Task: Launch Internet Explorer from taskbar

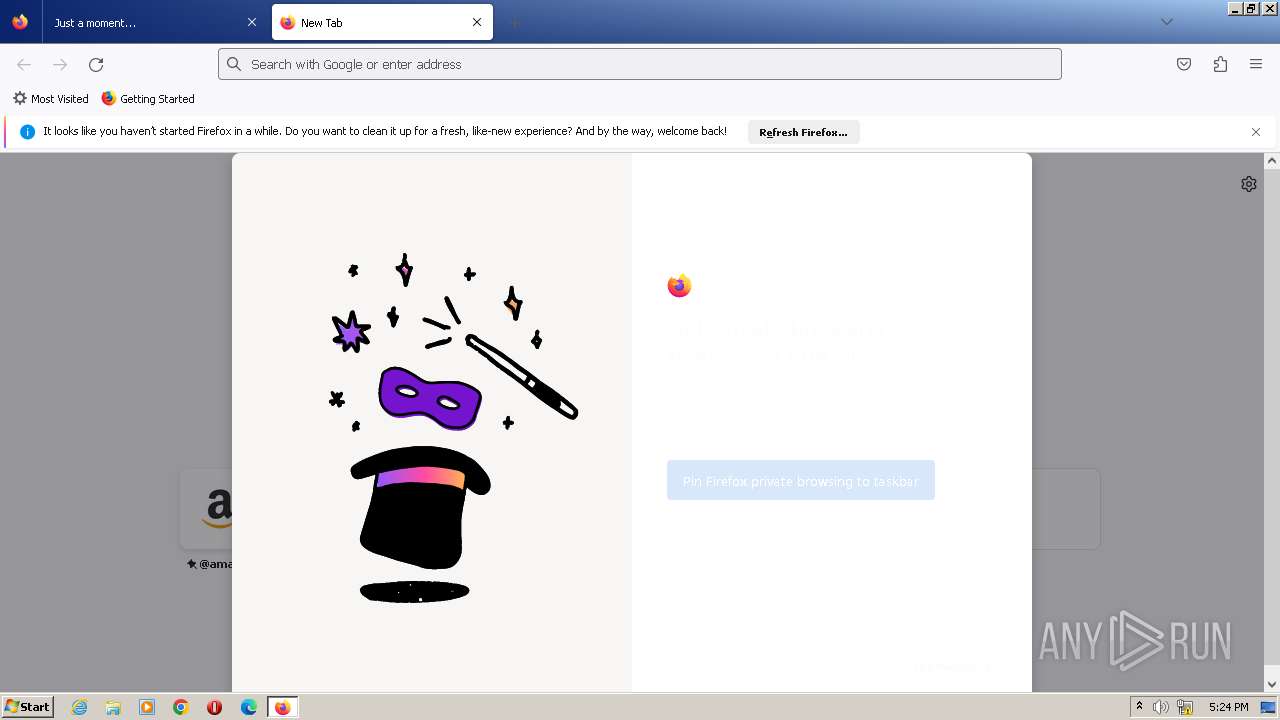Action: [x=80, y=707]
